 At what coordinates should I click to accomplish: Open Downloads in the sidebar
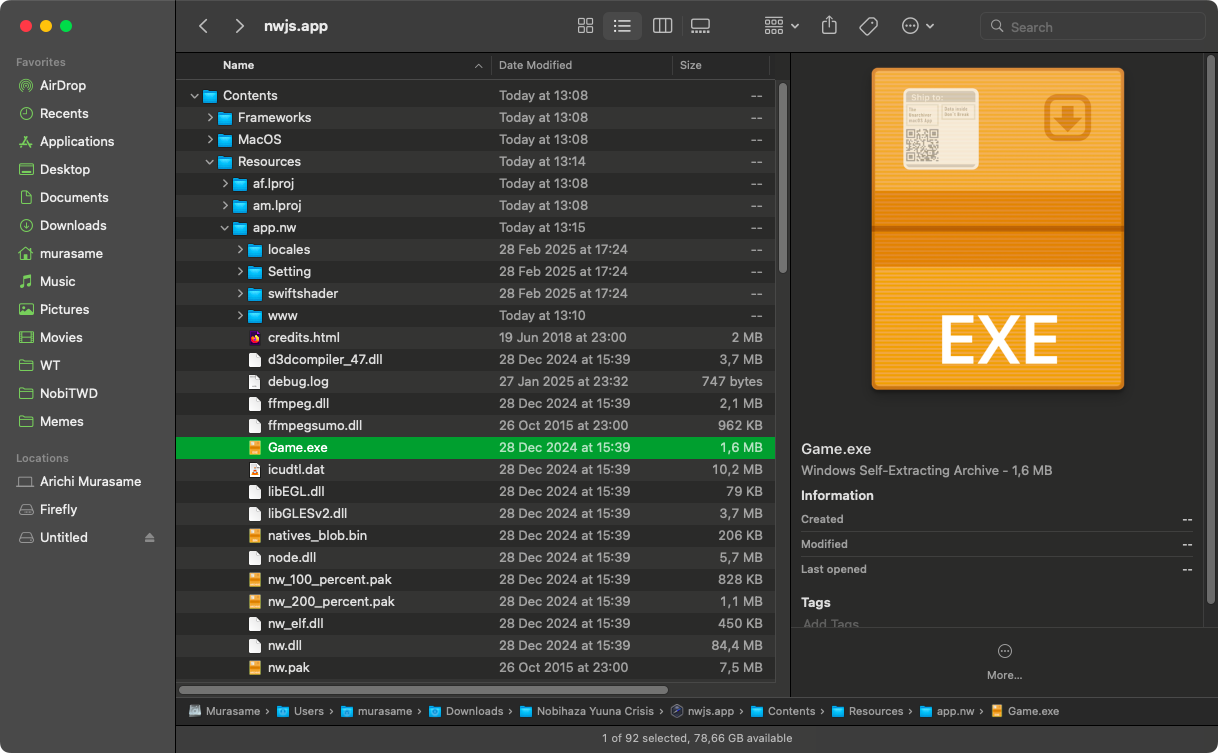[73, 225]
